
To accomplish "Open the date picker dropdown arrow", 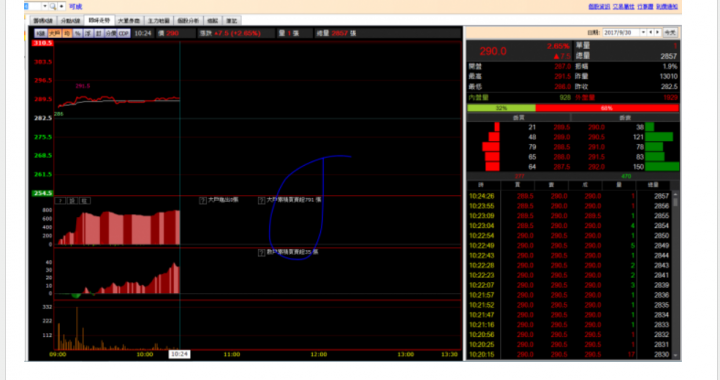I will [643, 33].
